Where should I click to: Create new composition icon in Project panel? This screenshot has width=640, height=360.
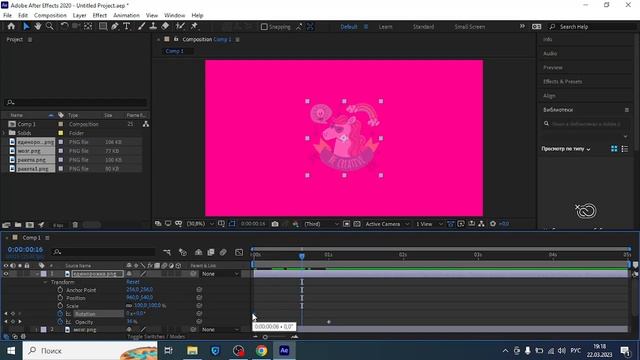(29, 225)
